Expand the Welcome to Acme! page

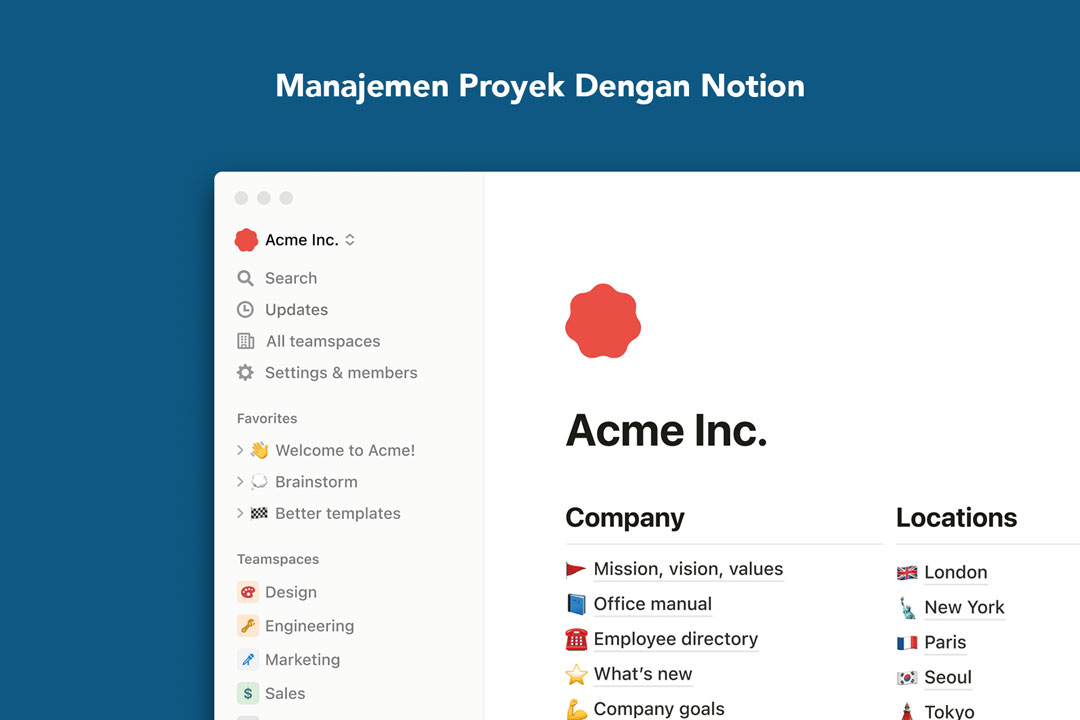(x=240, y=450)
